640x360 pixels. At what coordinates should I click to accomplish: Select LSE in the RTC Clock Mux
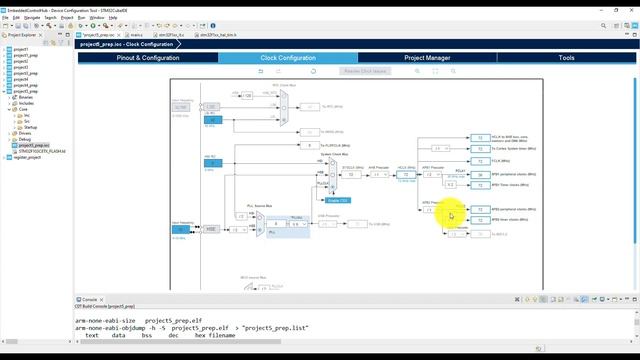pos(284,108)
